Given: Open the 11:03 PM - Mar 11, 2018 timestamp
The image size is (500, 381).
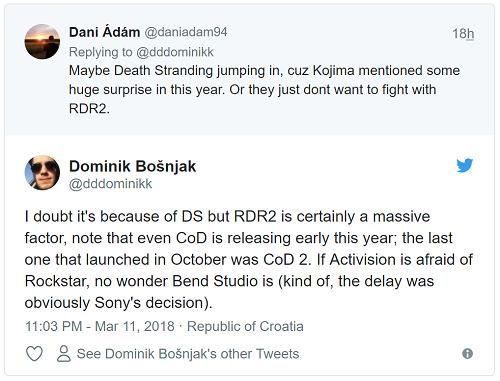Looking at the screenshot, I should click(x=100, y=326).
